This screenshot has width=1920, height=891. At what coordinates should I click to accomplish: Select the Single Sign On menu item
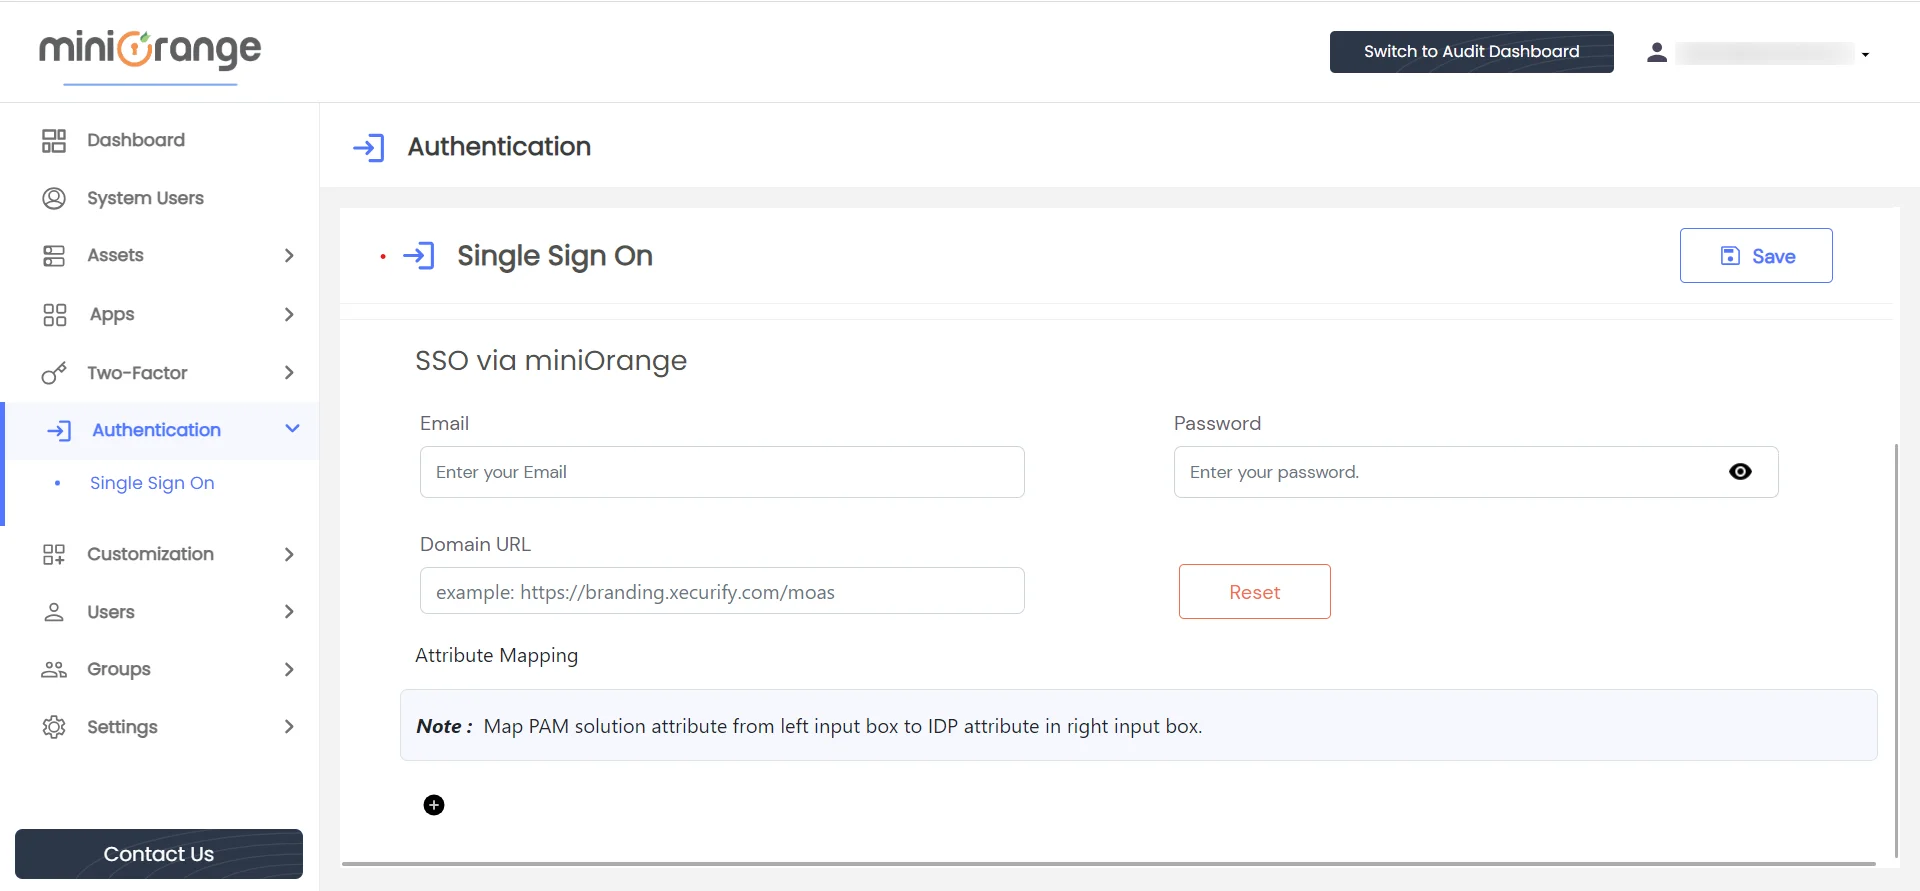tap(152, 483)
